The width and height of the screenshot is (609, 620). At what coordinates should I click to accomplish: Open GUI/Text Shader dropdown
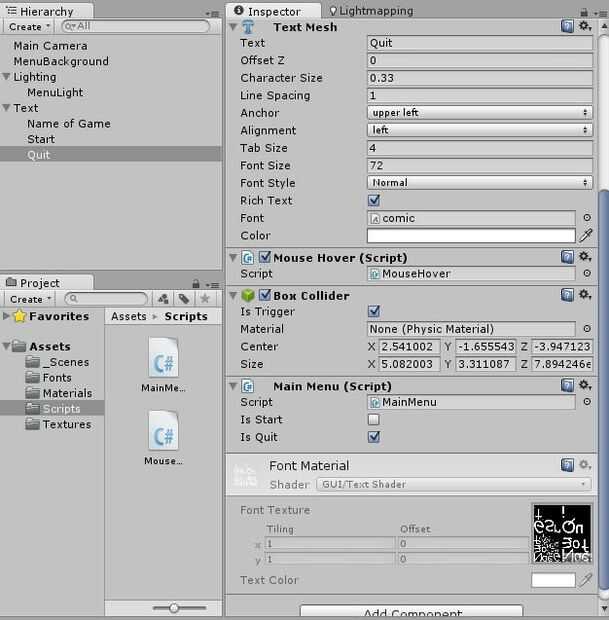[454, 484]
